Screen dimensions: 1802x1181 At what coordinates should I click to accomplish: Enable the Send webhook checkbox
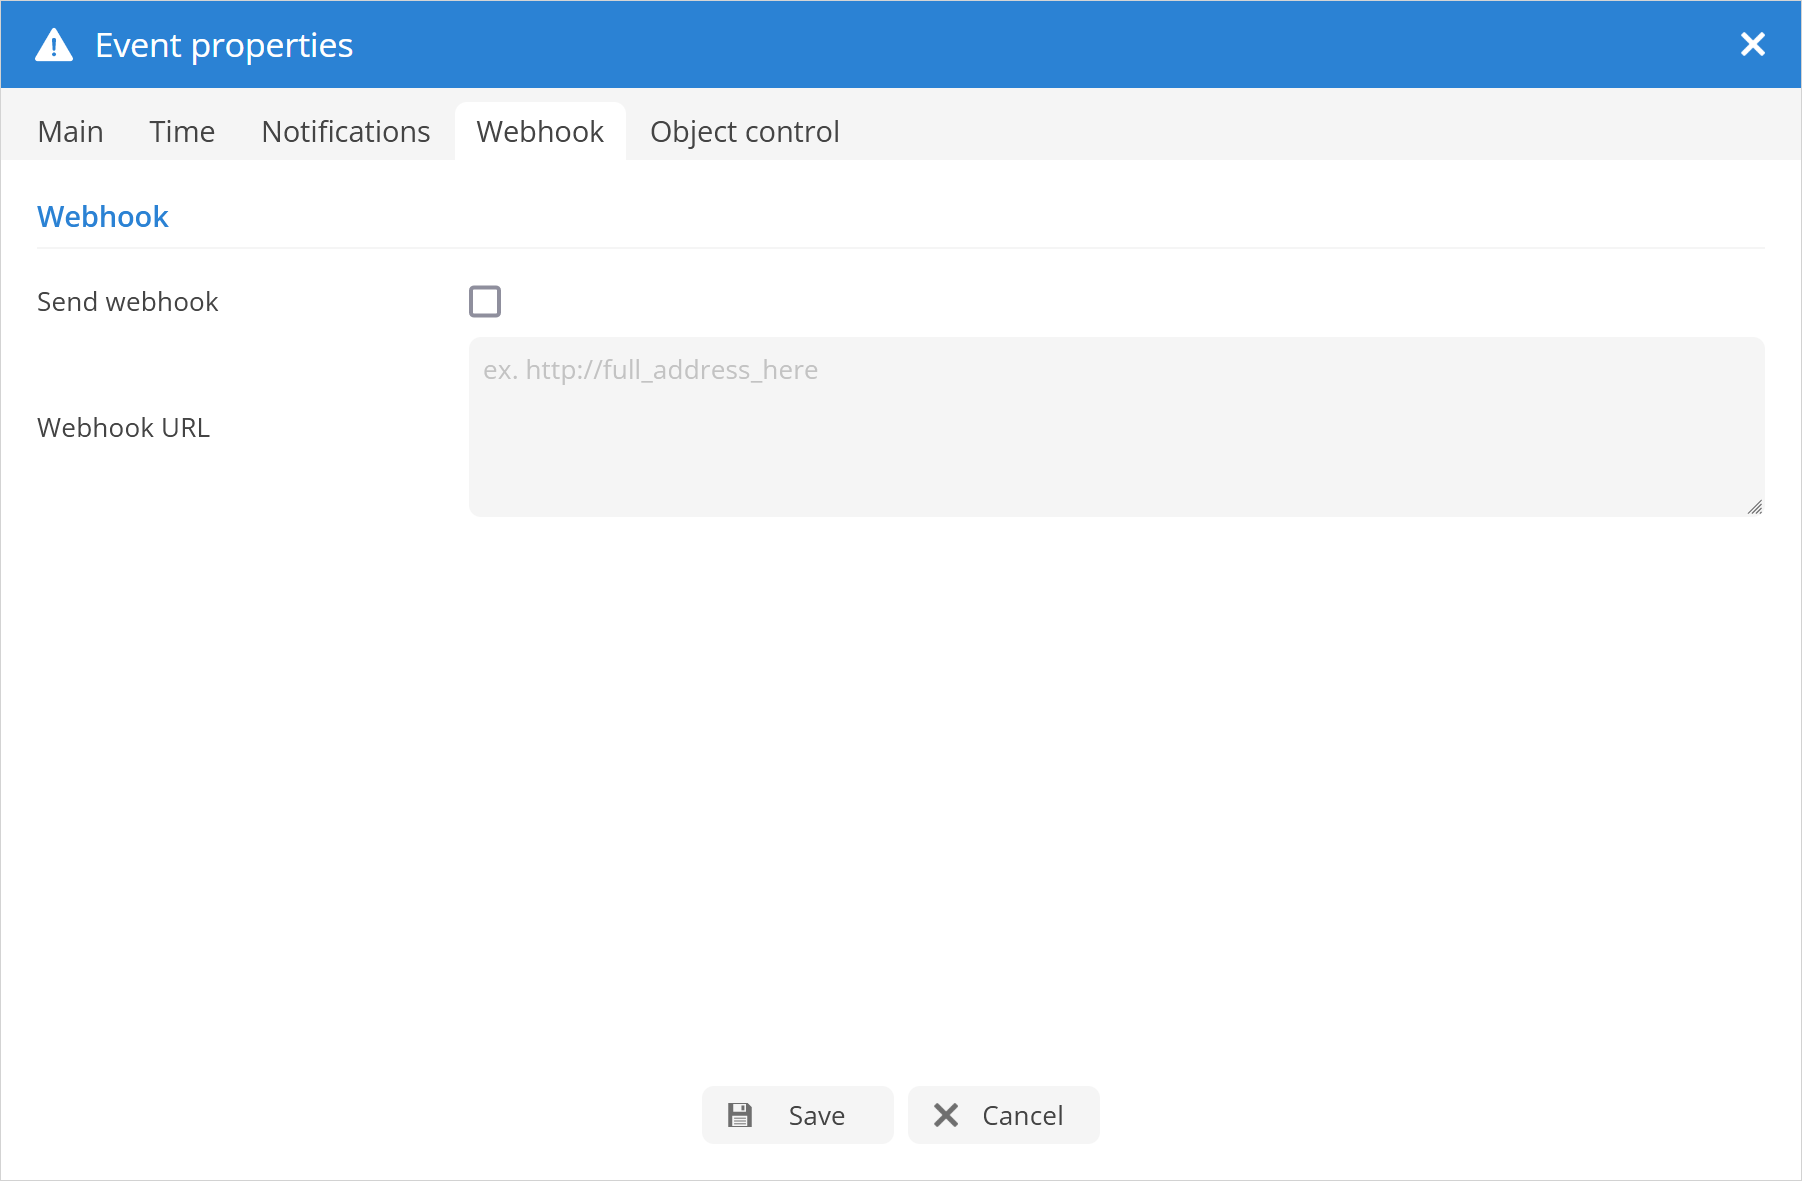[485, 301]
